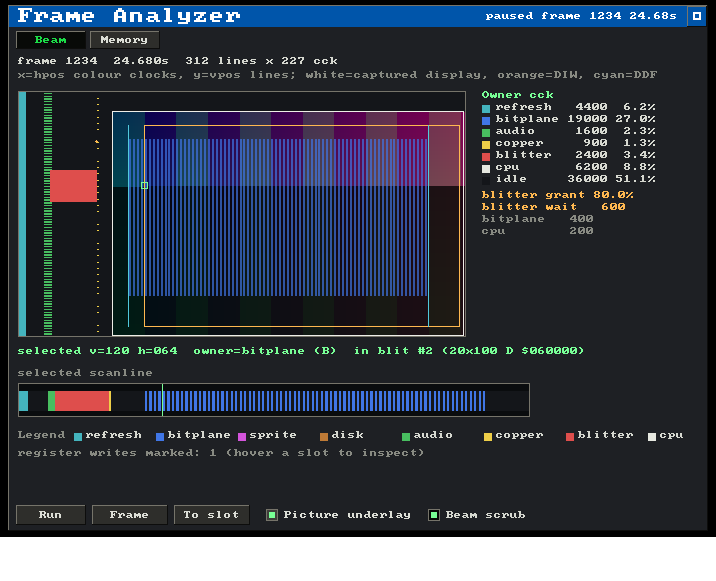Screen dimensions: 716x581
Task: Click the 'bitplane 19000 27.0%' row
Action: [569, 119]
